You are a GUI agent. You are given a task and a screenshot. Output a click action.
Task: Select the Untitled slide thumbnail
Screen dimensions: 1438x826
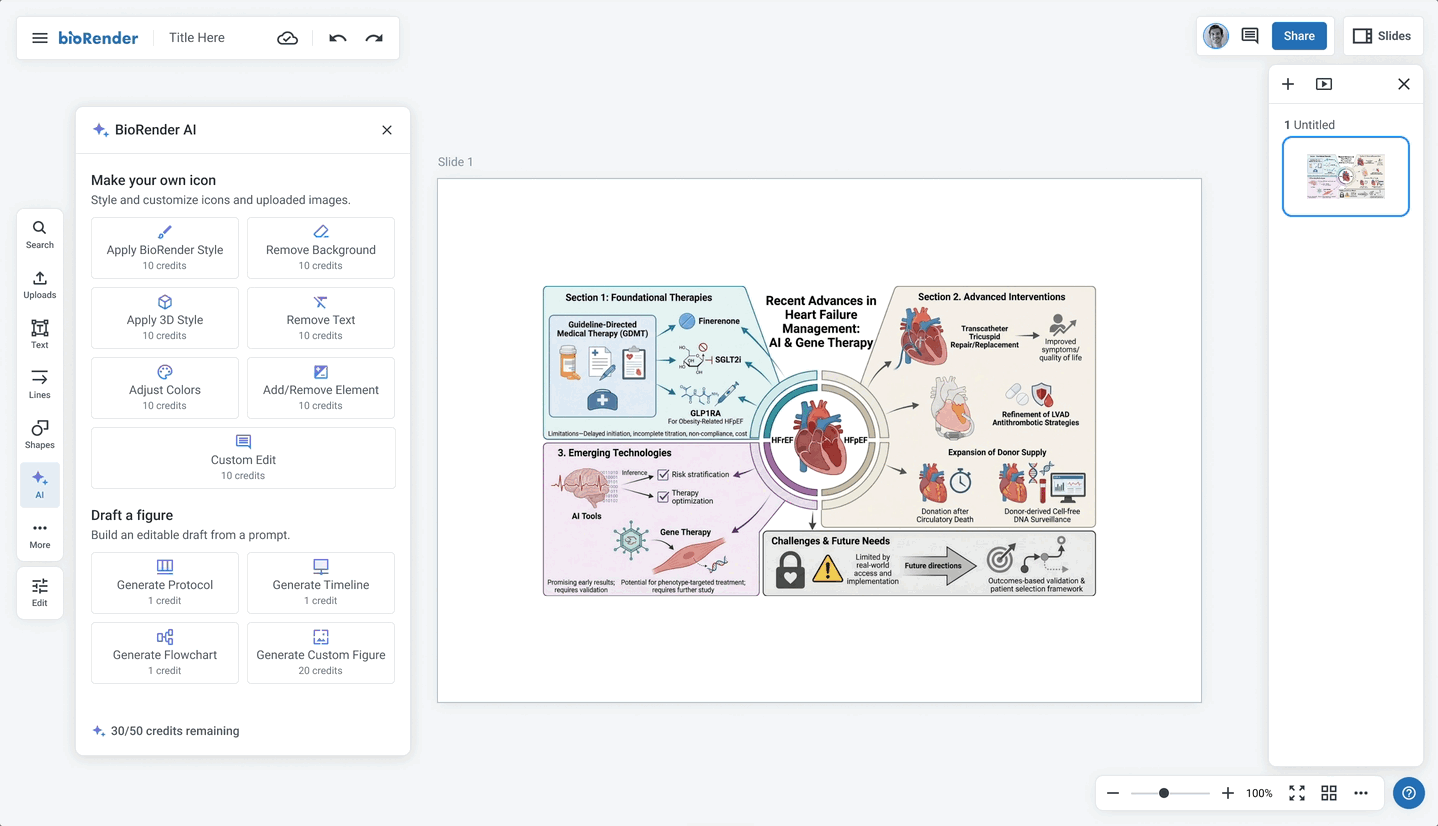click(x=1345, y=177)
